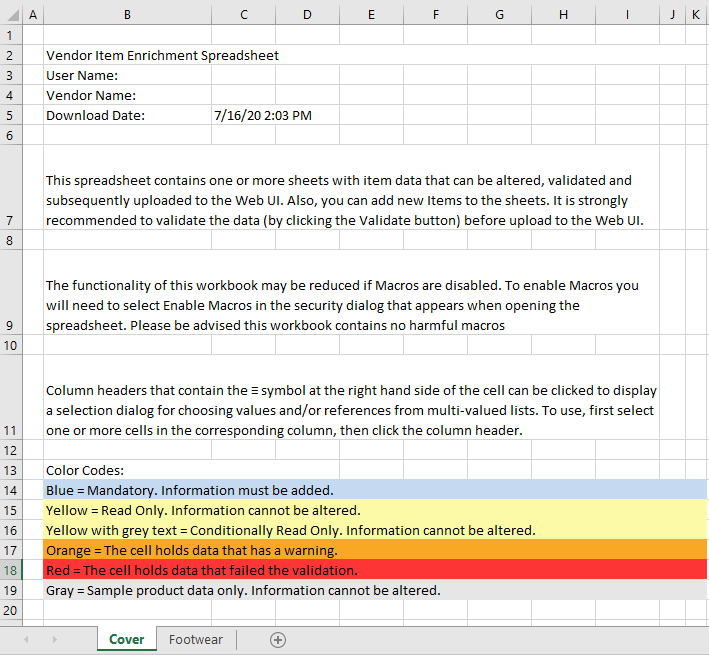The height and width of the screenshot is (655, 709).
Task: Select column H header
Action: click(x=563, y=14)
